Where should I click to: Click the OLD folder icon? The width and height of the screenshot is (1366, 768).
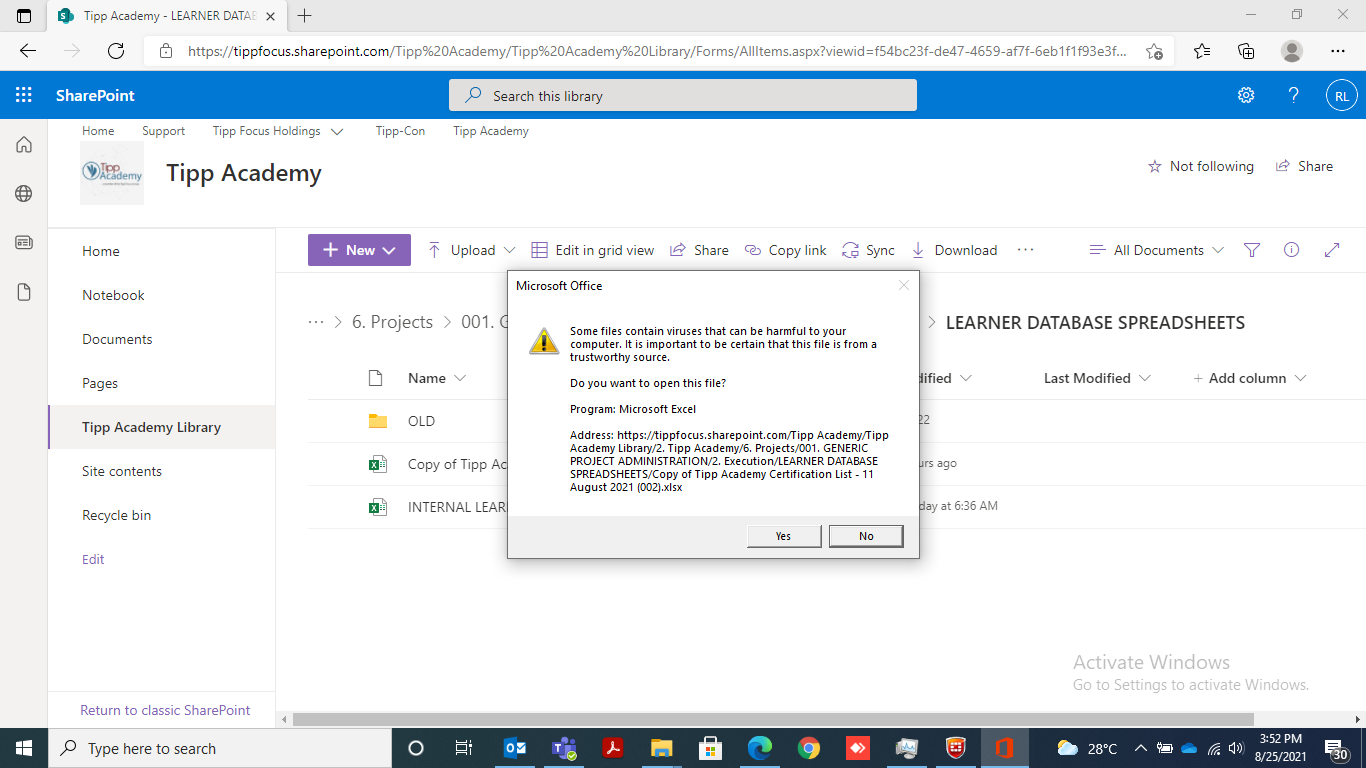(x=377, y=421)
